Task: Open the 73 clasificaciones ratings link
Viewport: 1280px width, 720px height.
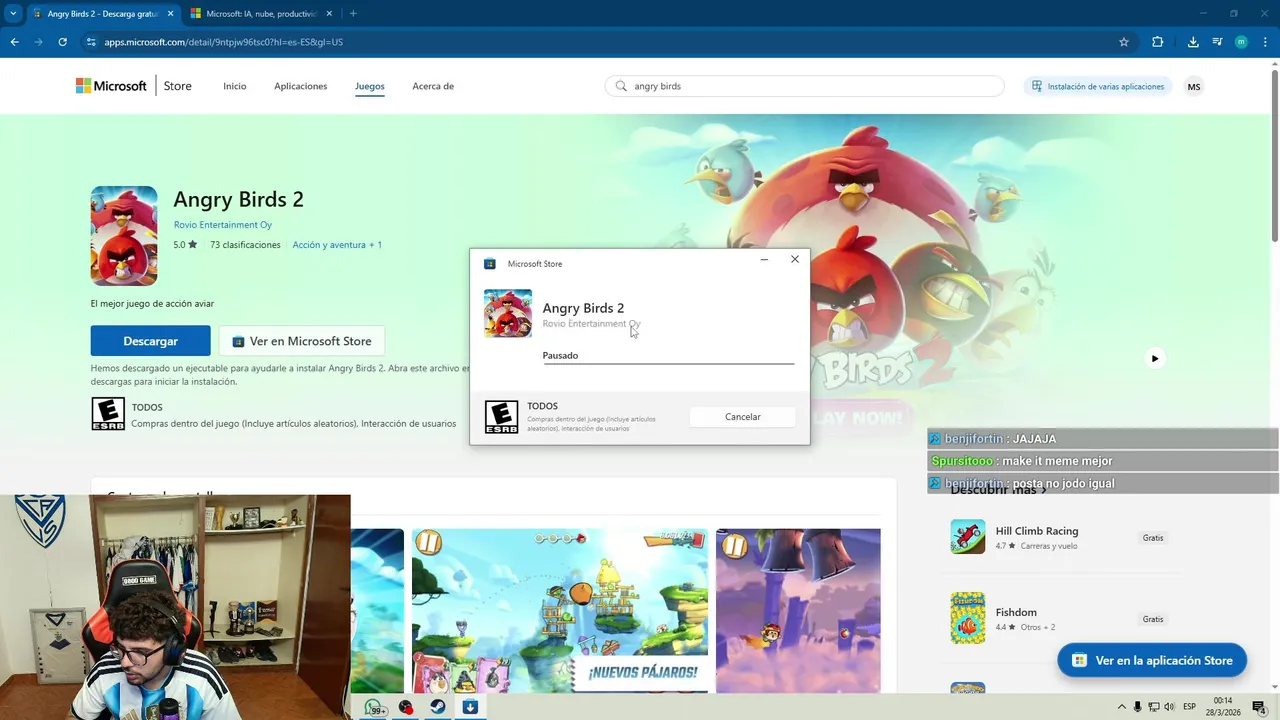Action: click(245, 245)
